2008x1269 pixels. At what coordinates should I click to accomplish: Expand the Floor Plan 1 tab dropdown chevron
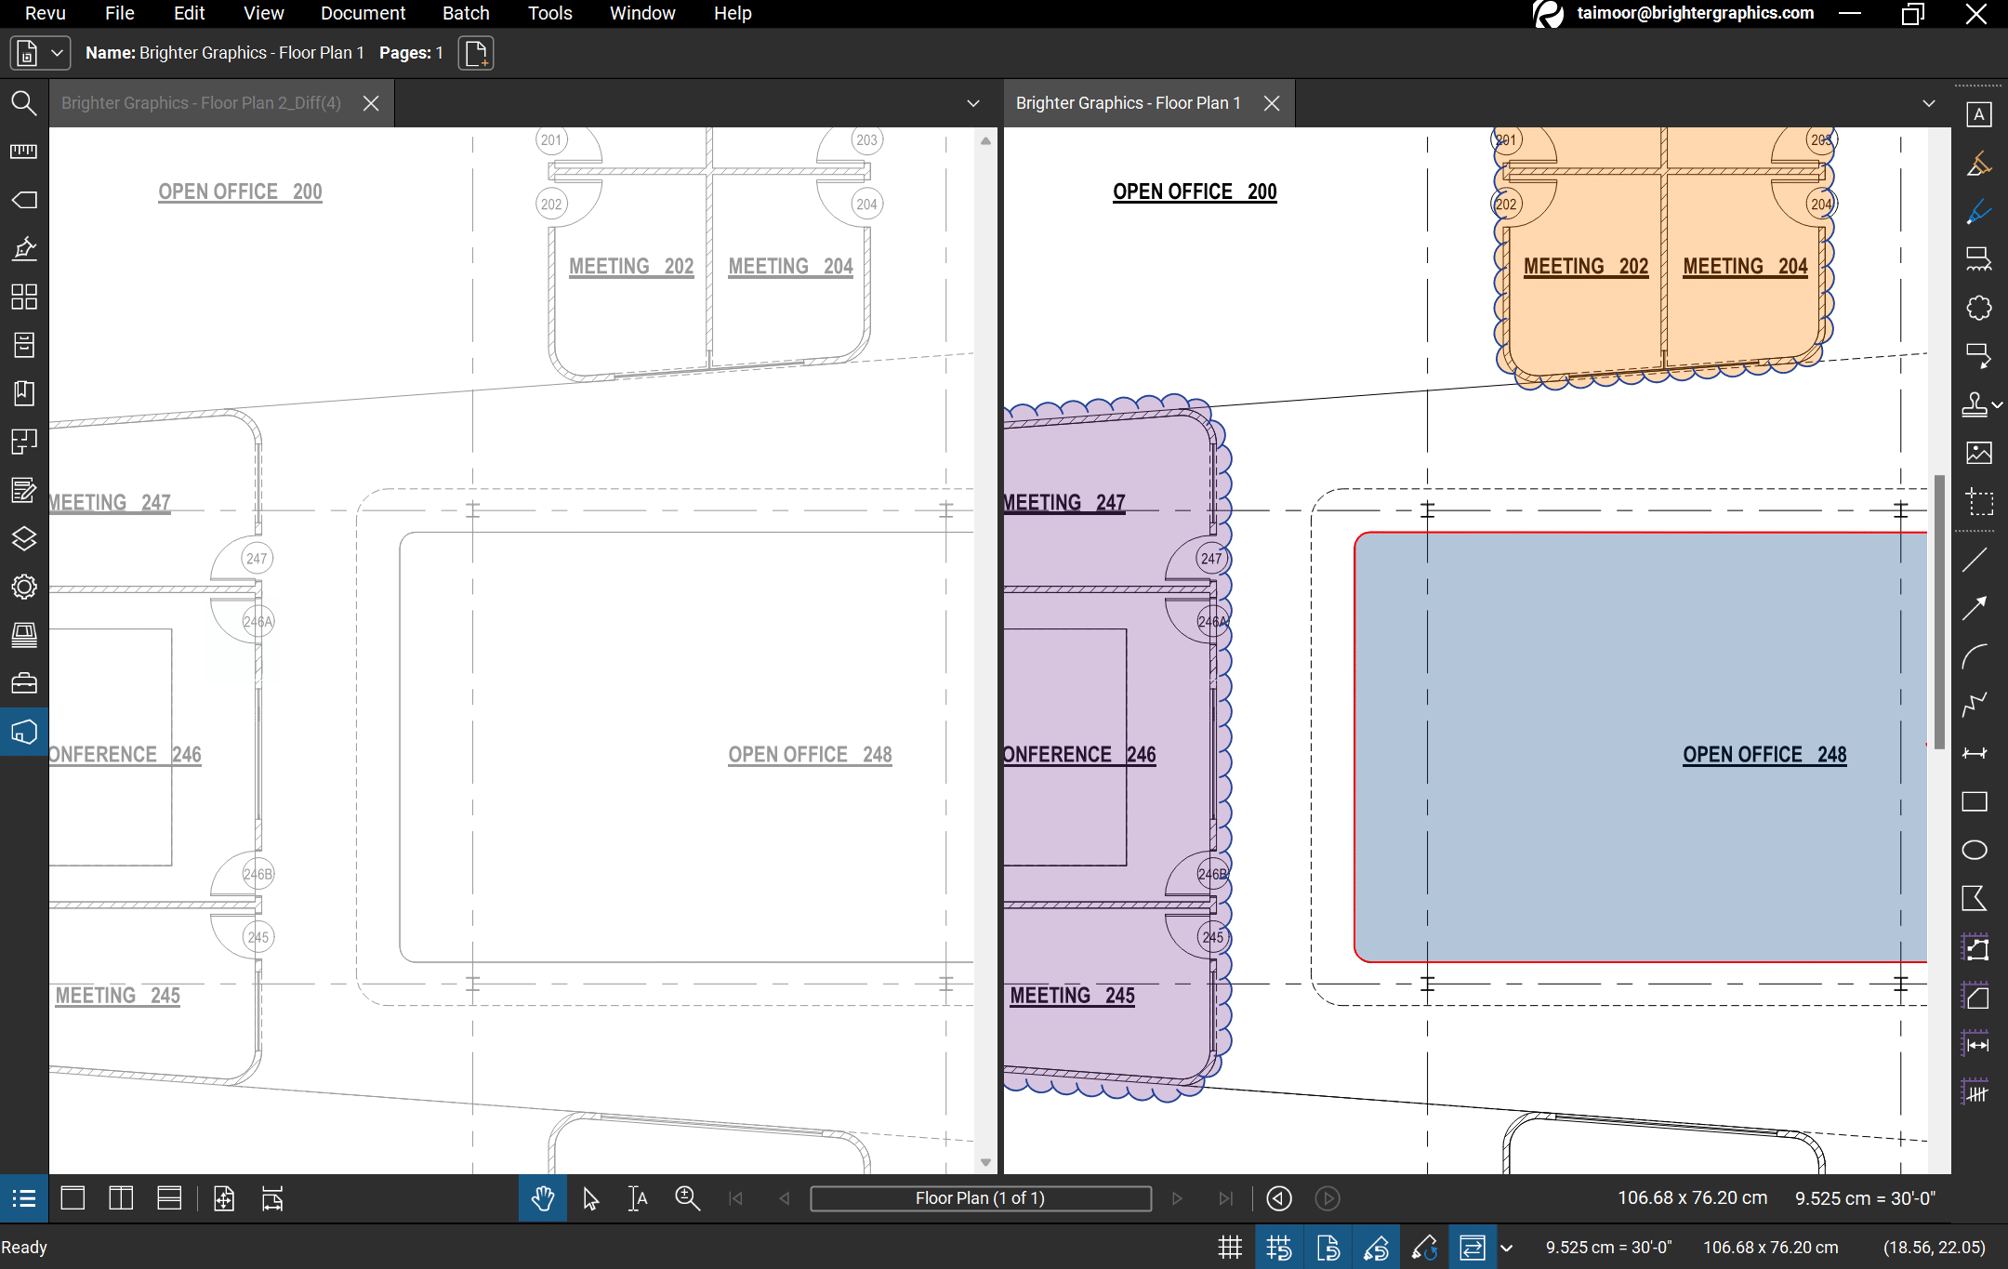(x=1928, y=103)
